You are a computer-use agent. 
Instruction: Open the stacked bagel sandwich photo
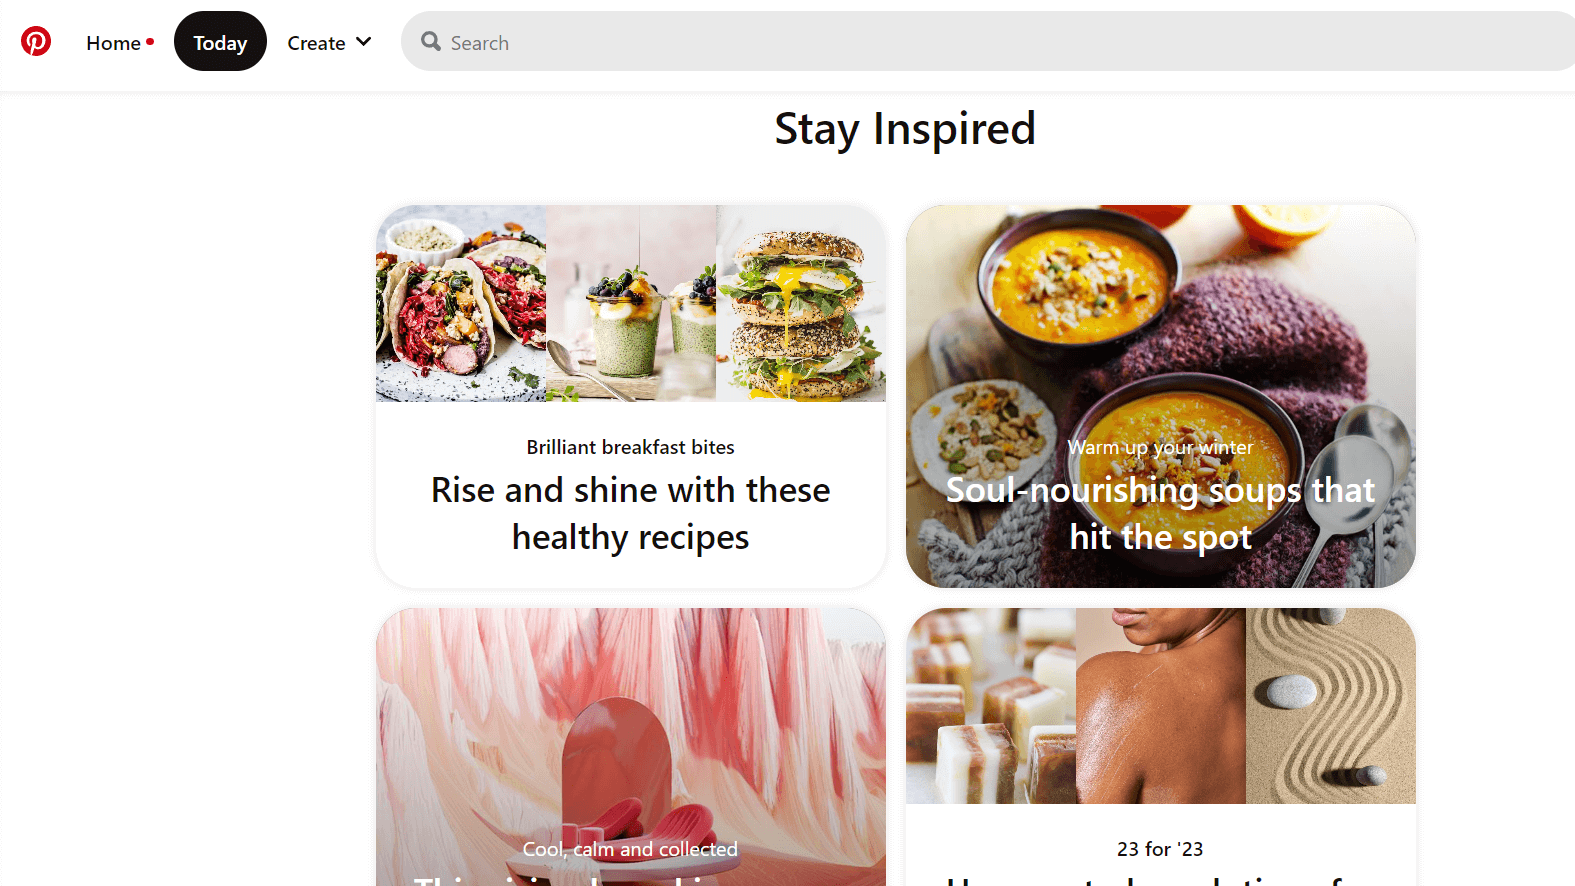[x=801, y=304]
